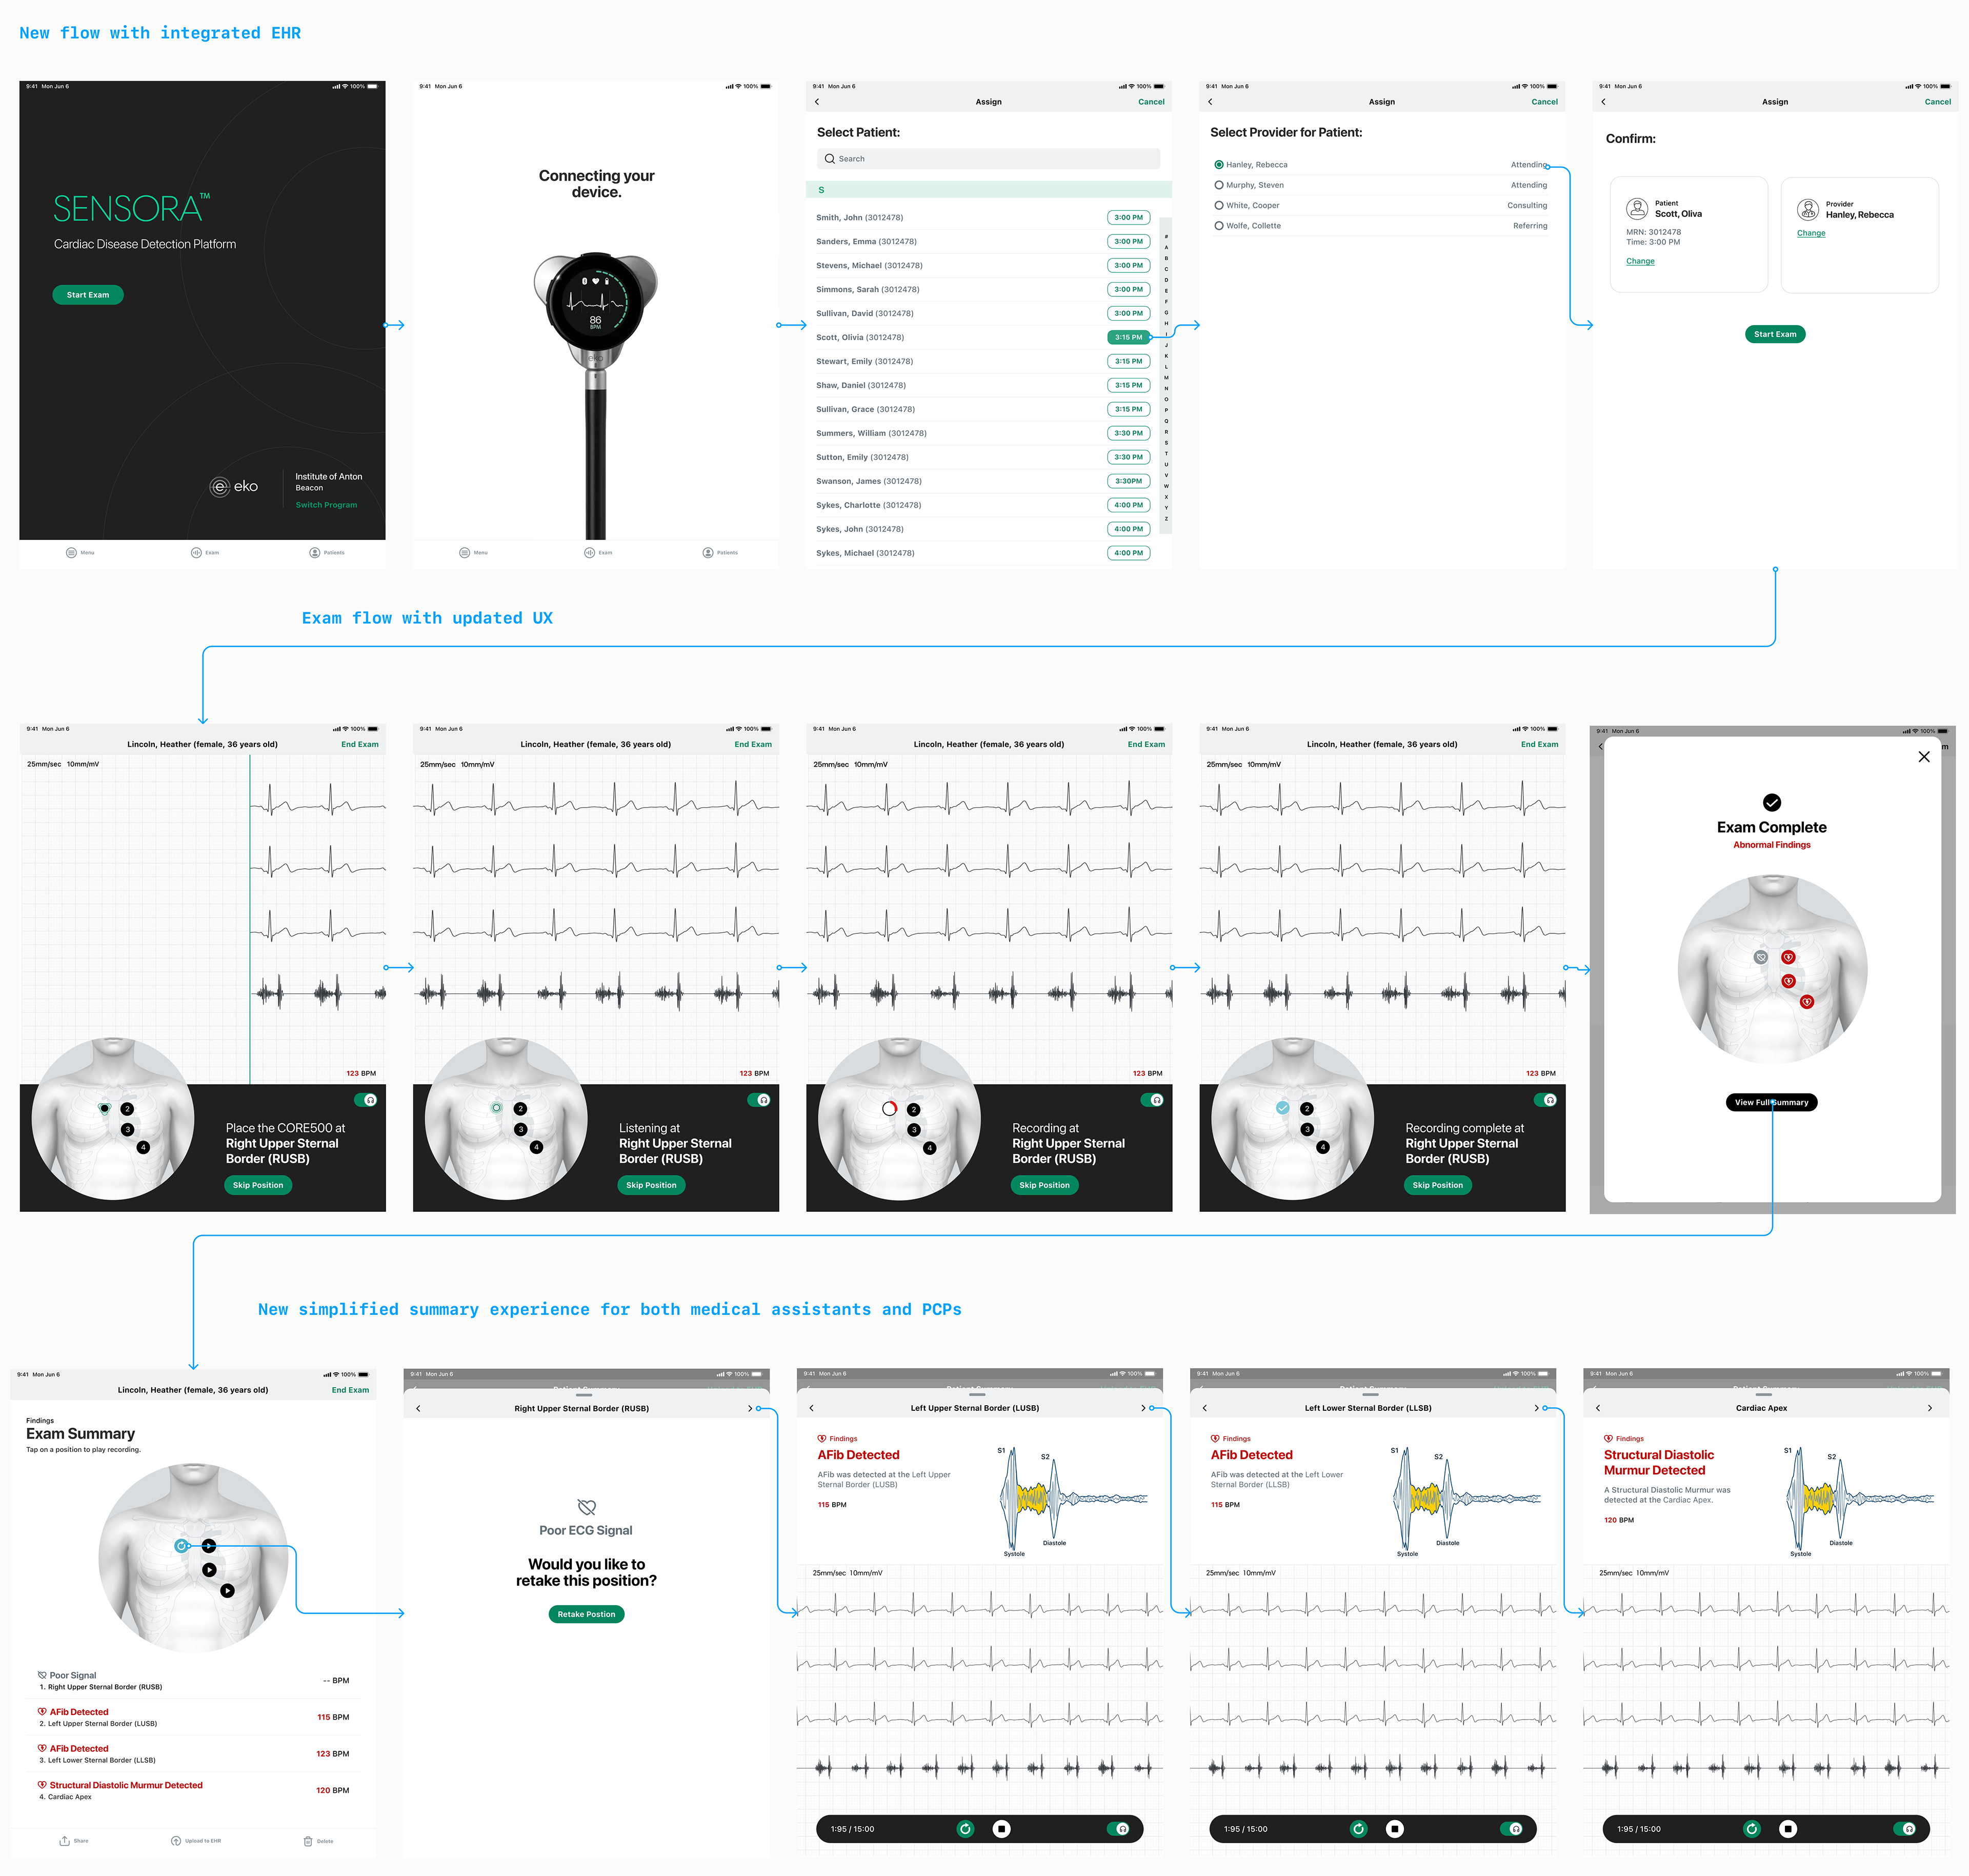Click the Share icon in Exam Summary

tap(65, 1840)
